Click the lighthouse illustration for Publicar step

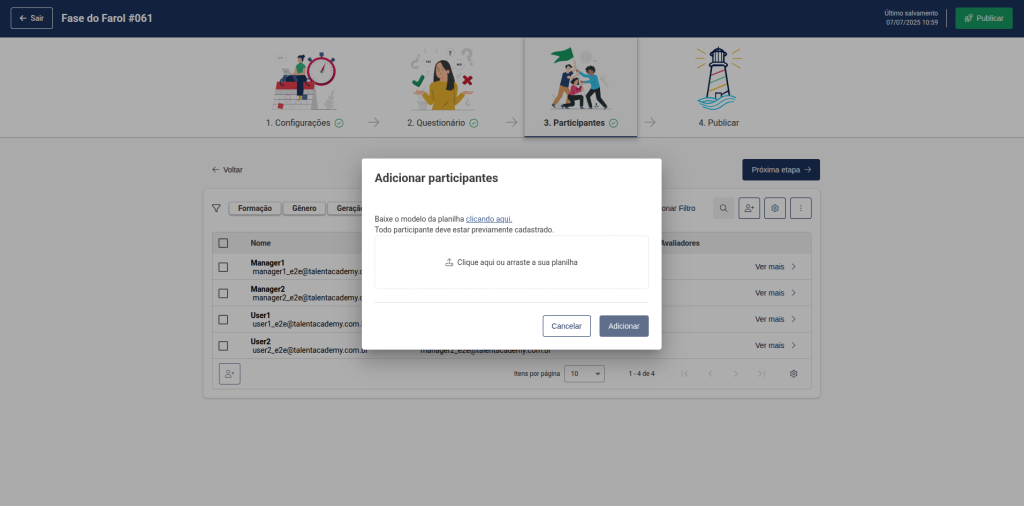point(718,78)
